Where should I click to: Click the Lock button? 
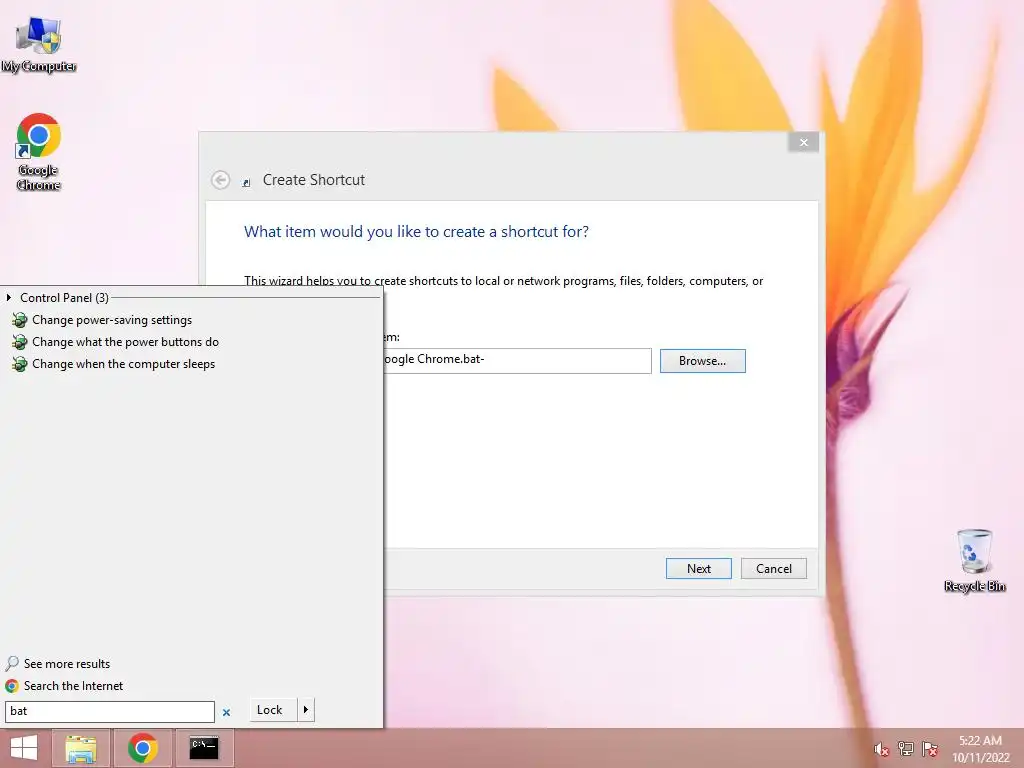point(273,710)
